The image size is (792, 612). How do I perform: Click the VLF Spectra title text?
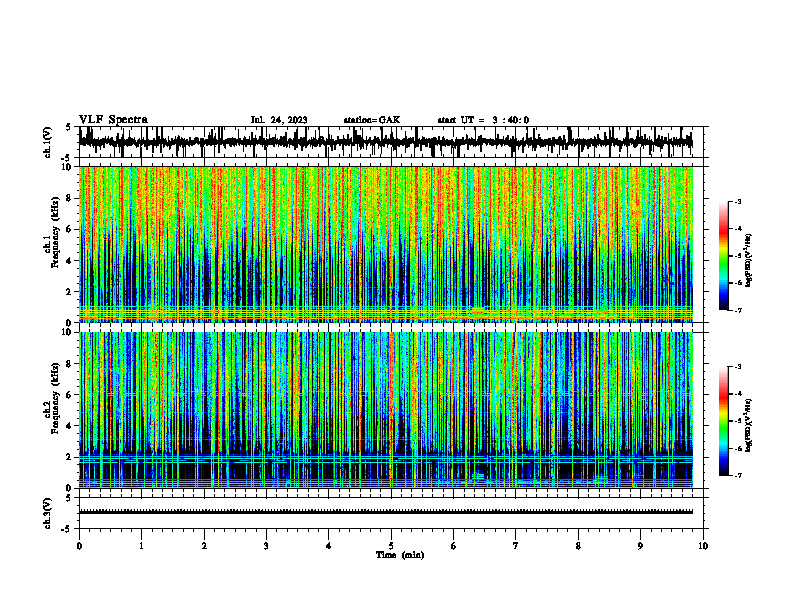113,120
